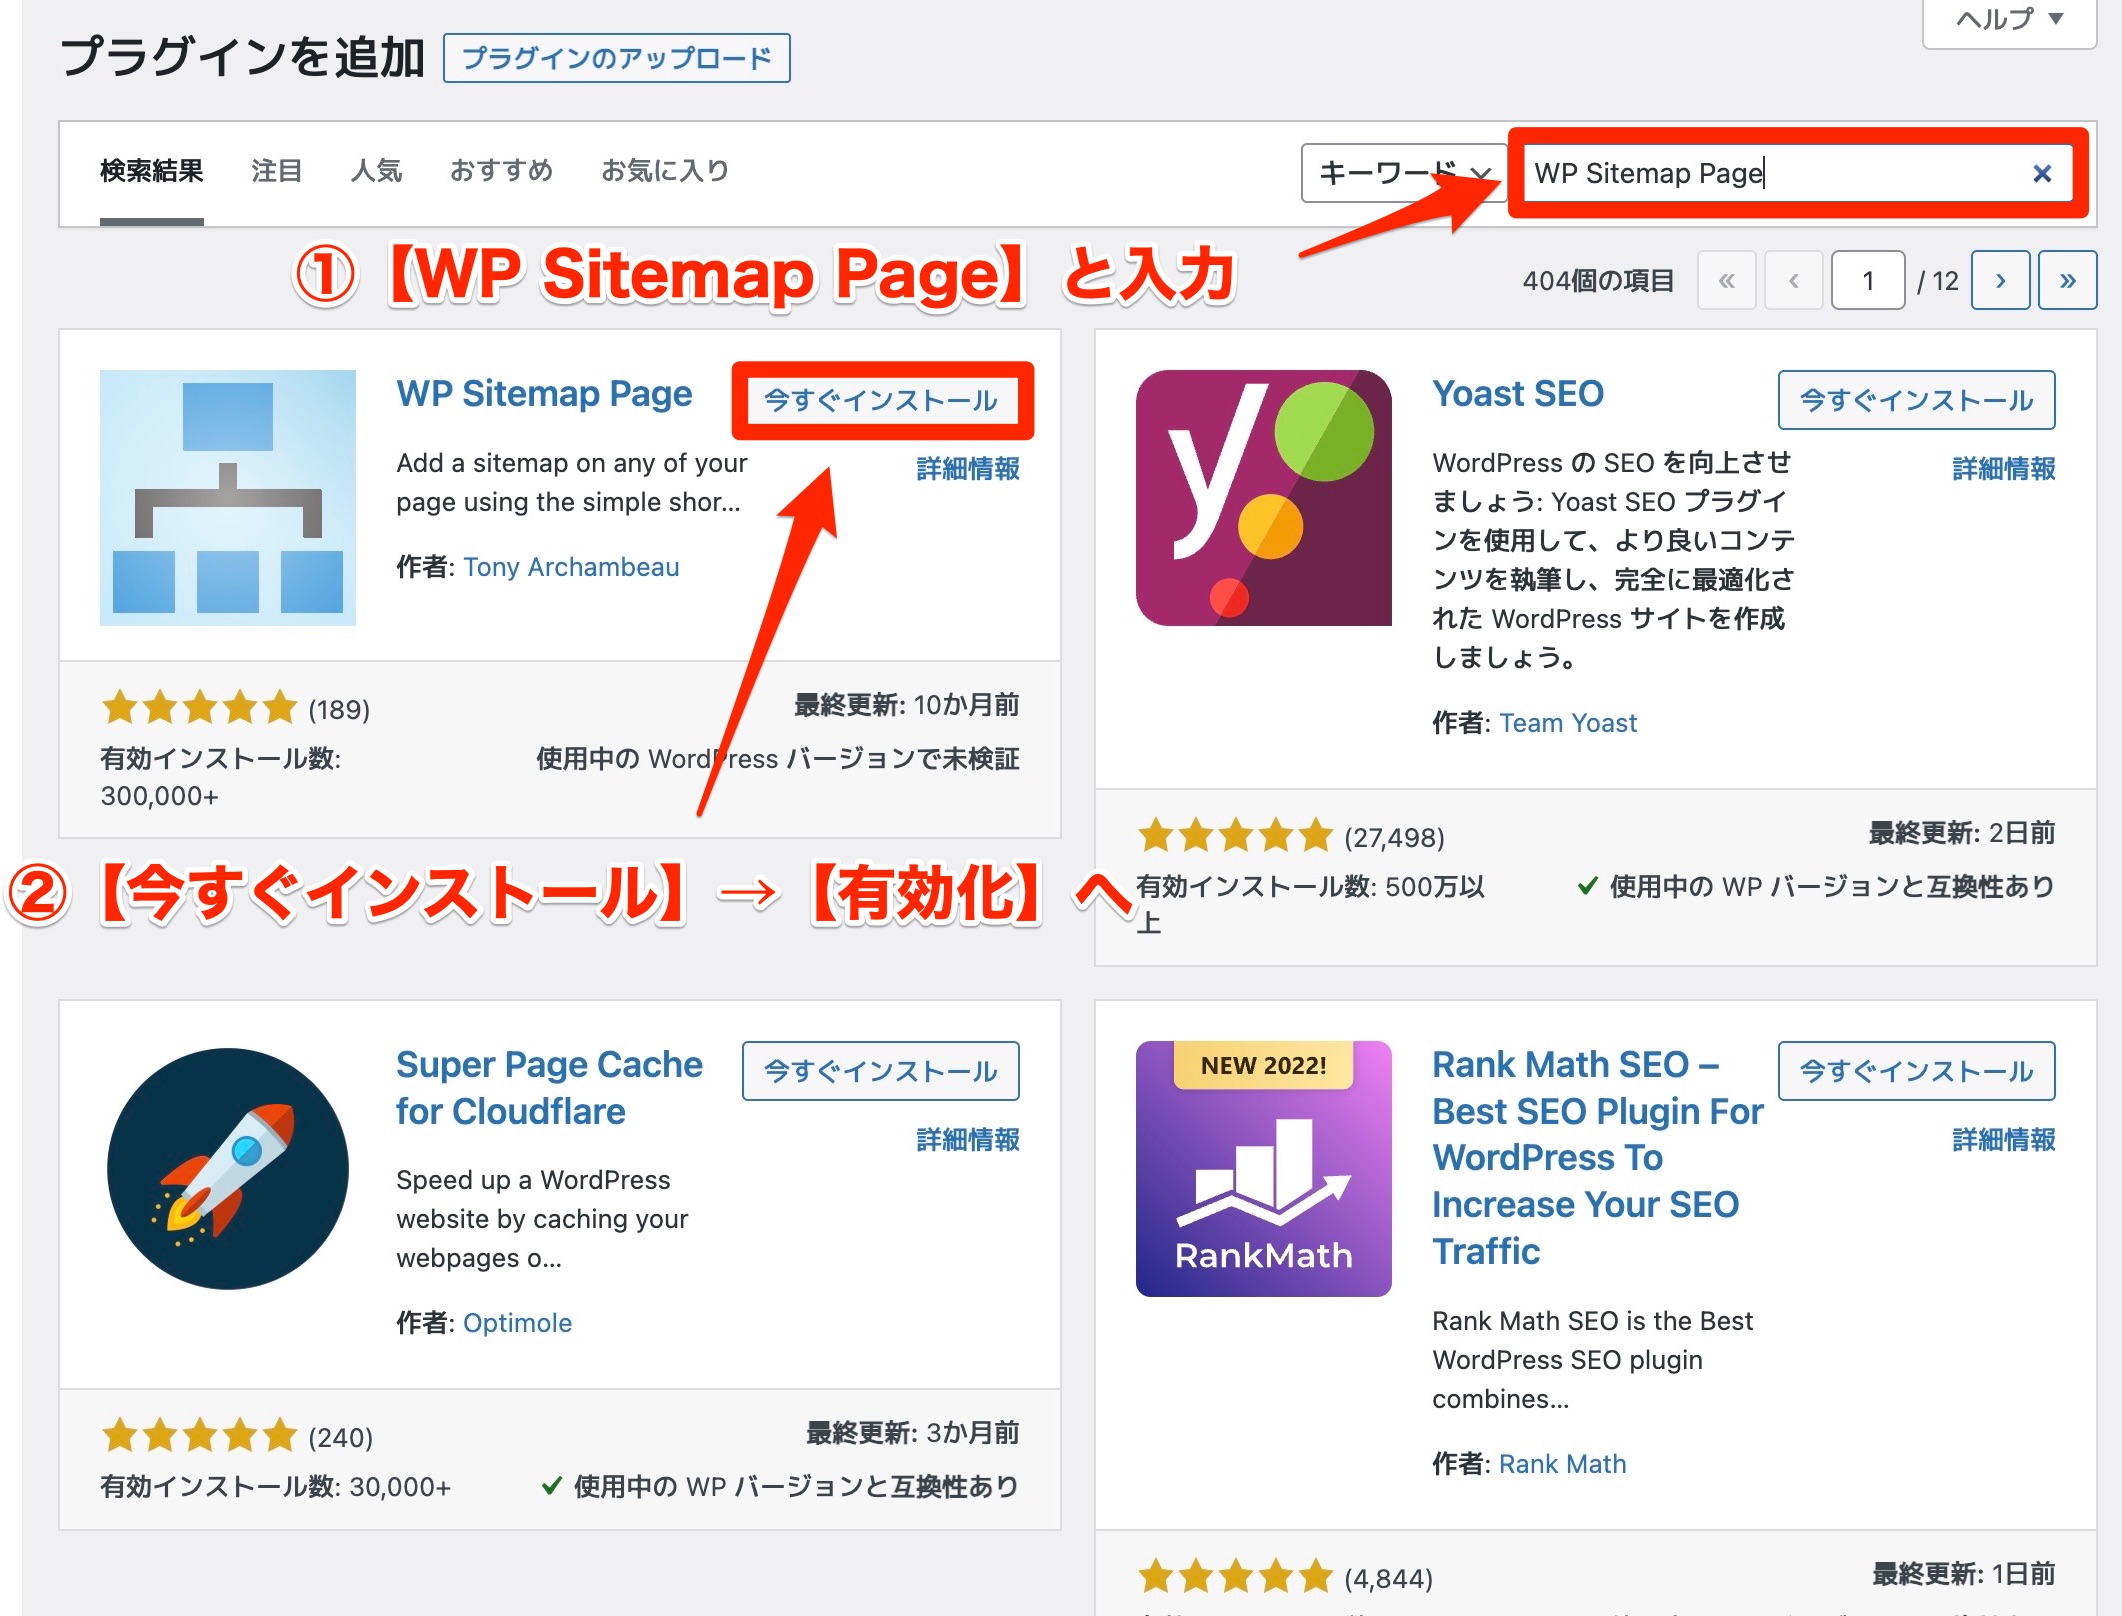This screenshot has height=1616, width=2122.
Task: Click プラグインのアップロード button
Action: click(x=617, y=58)
